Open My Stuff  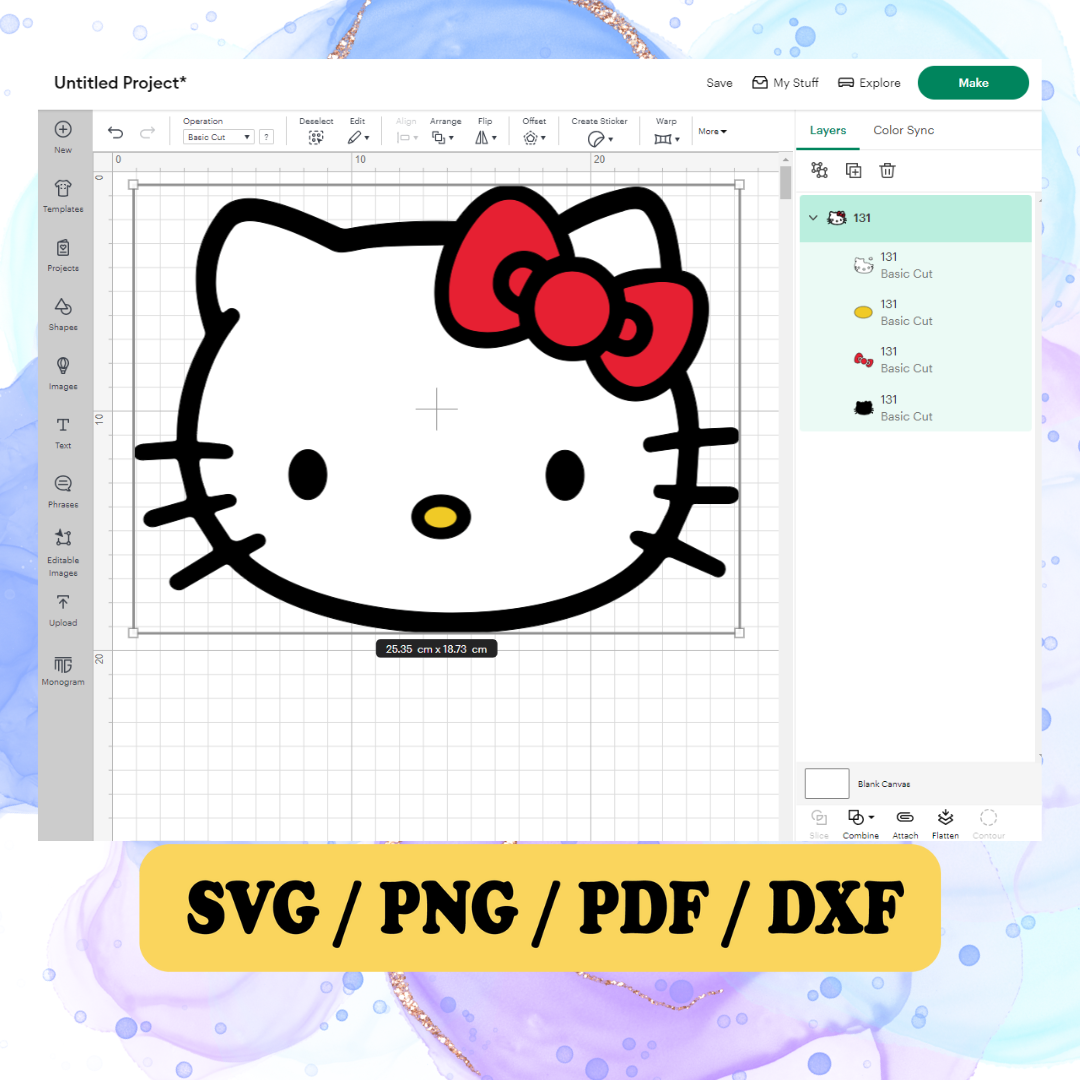point(785,83)
